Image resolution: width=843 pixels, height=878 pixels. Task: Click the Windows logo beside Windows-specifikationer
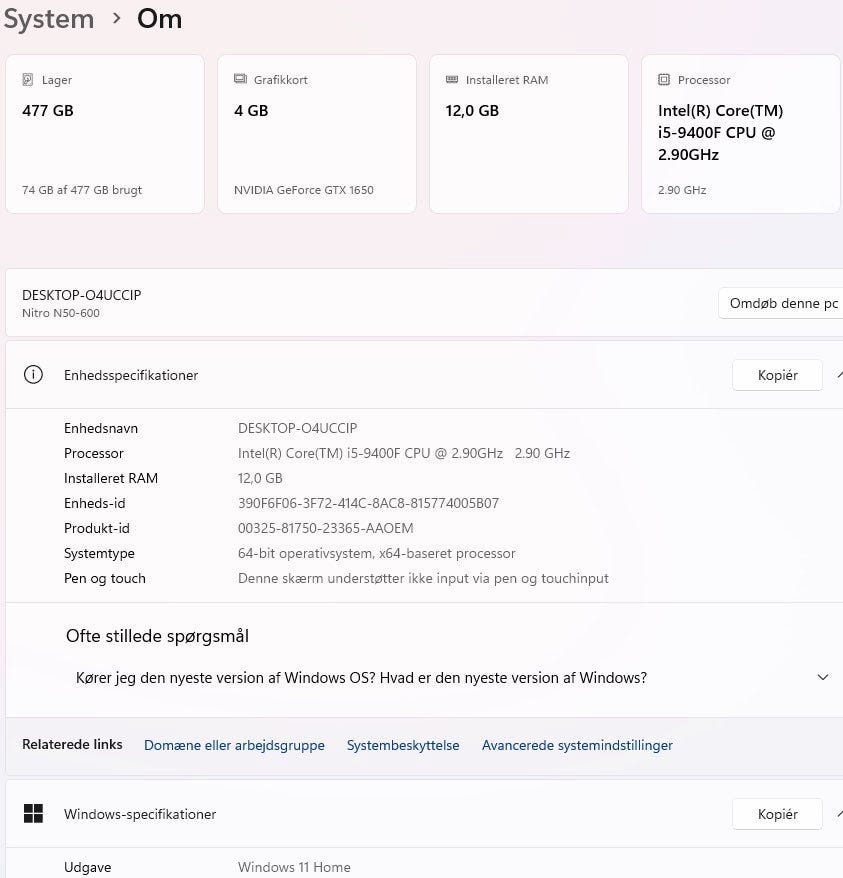click(x=33, y=814)
